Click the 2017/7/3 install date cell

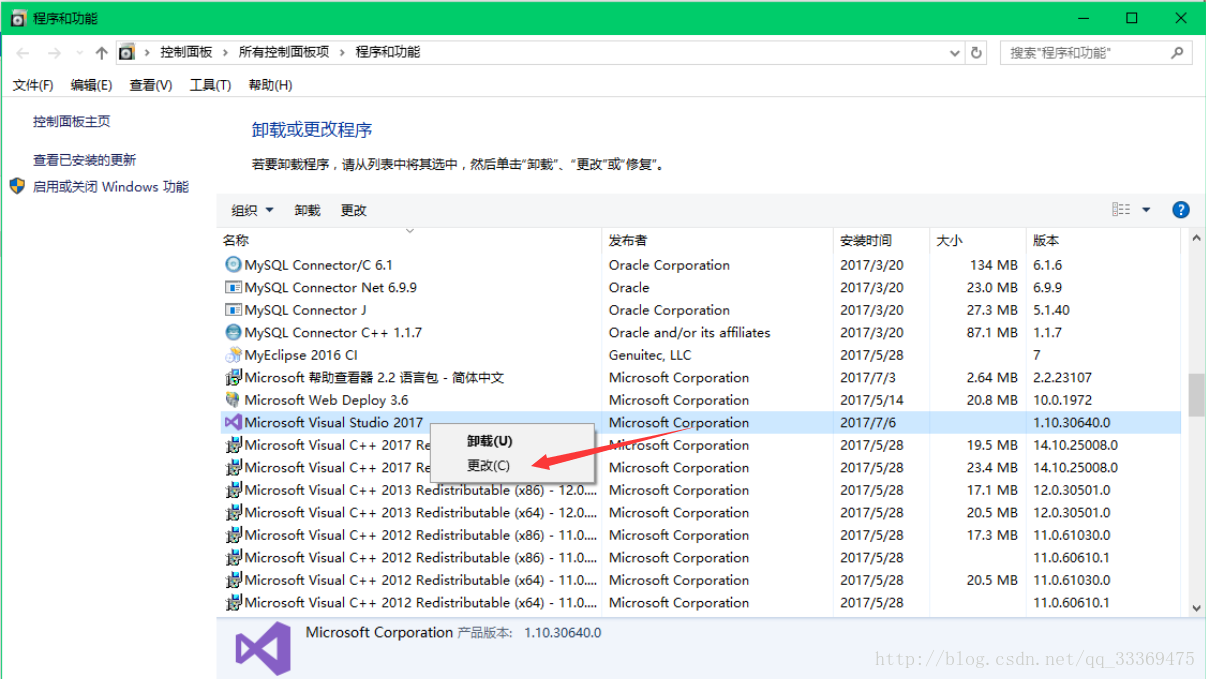[x=868, y=377]
